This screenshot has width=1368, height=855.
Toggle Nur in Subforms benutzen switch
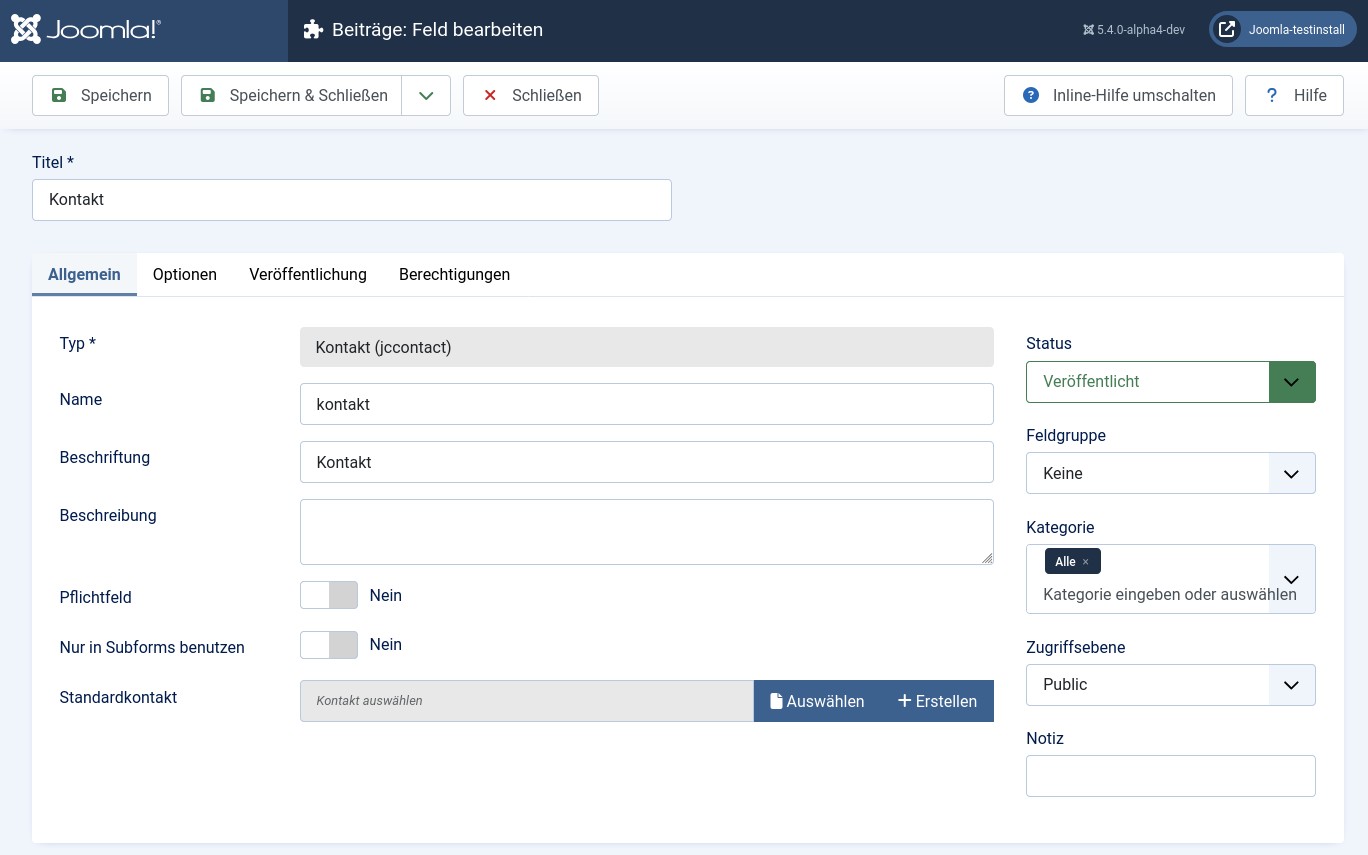click(x=329, y=645)
